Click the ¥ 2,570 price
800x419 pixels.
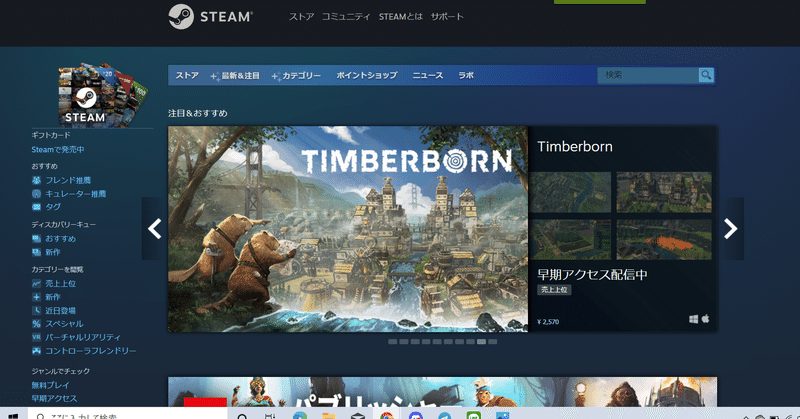coord(548,322)
